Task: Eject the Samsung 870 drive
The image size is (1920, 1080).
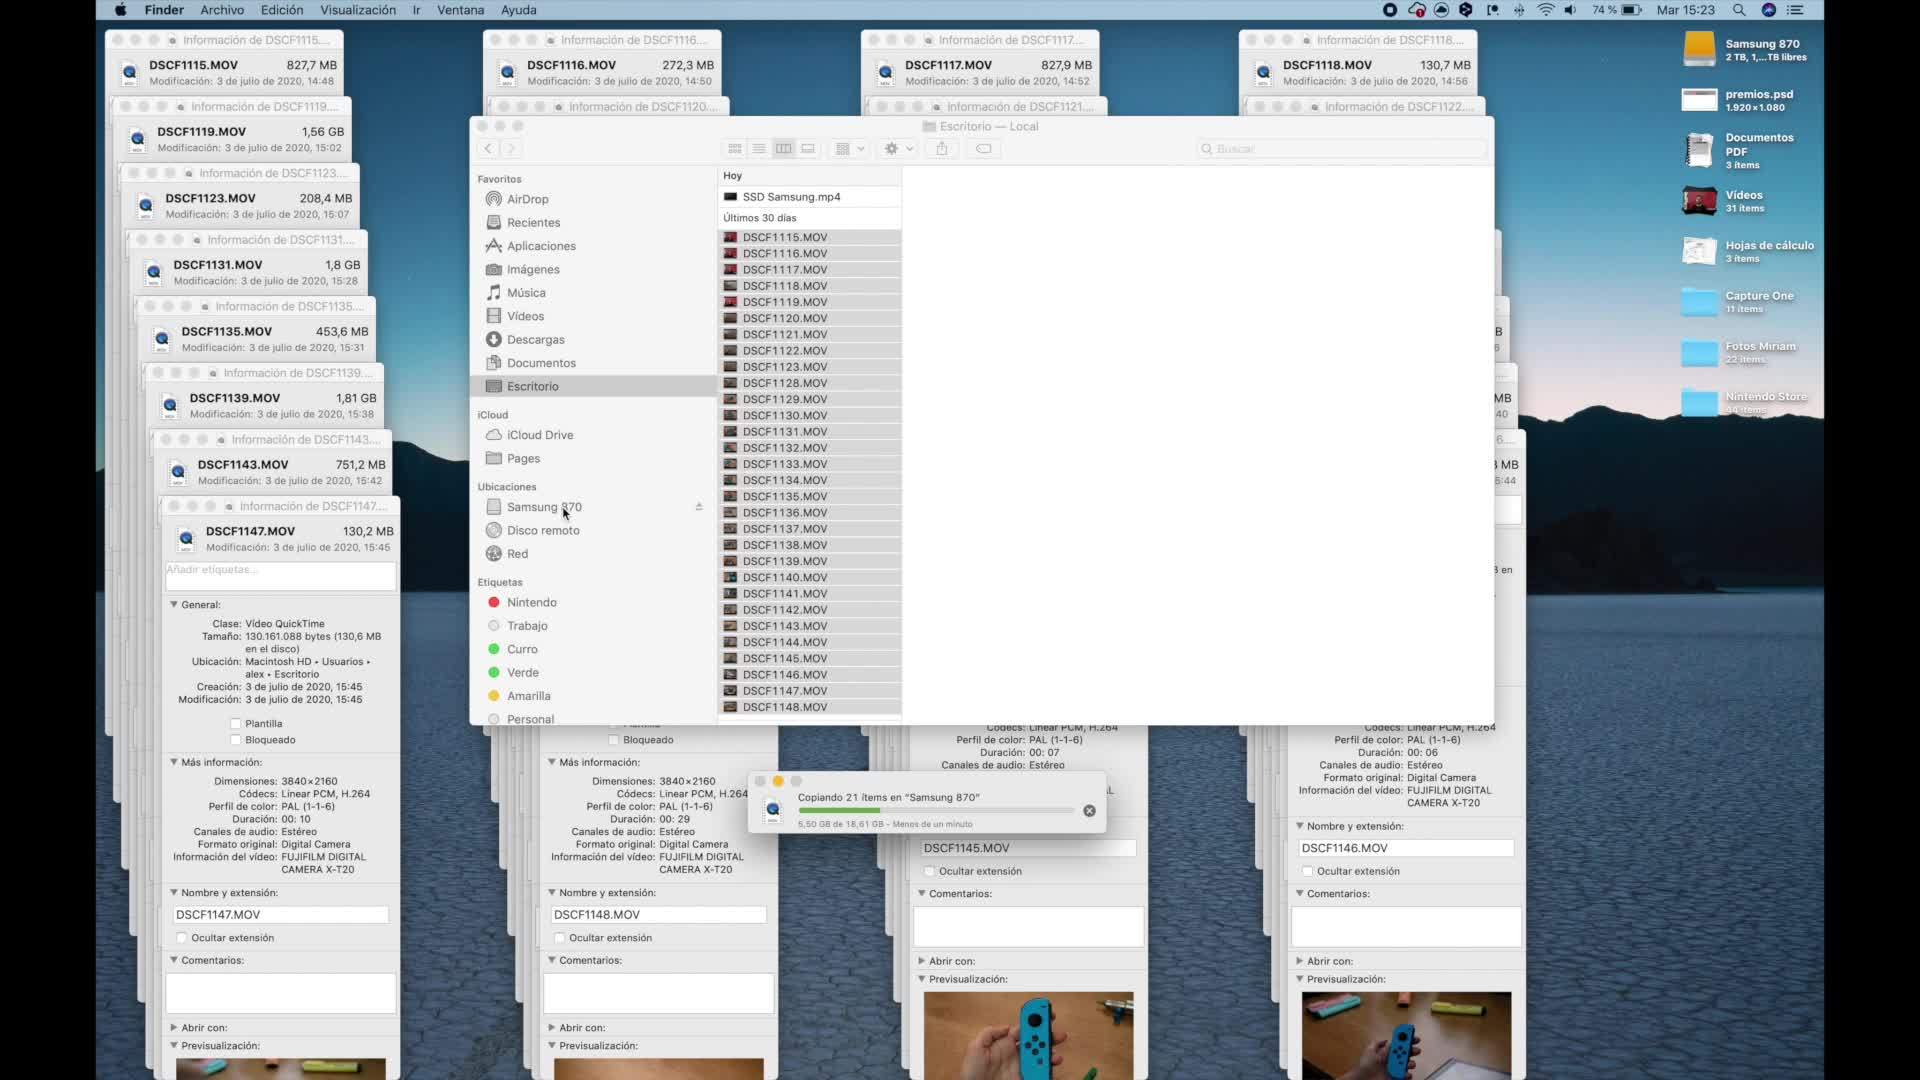Action: [699, 507]
